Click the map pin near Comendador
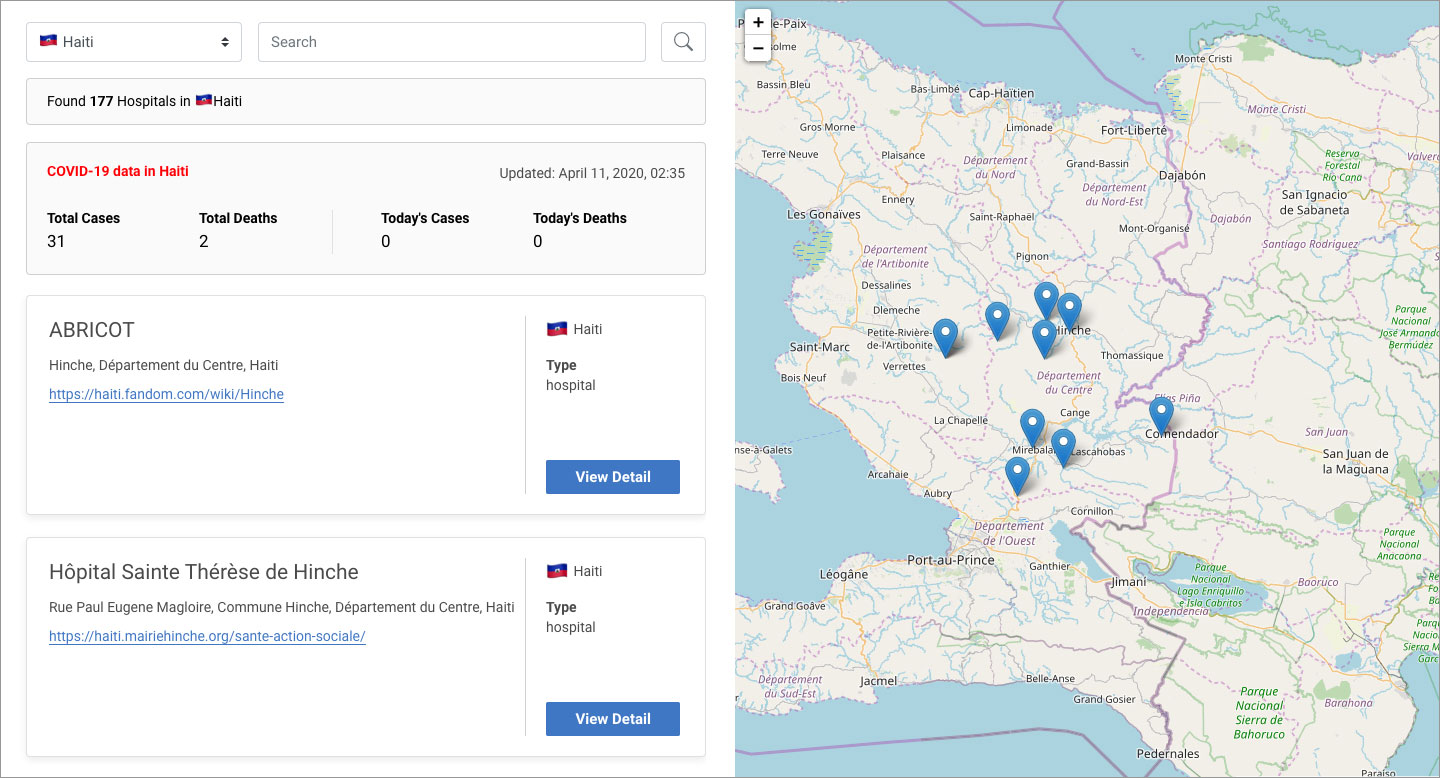Image resolution: width=1440 pixels, height=778 pixels. point(1160,414)
